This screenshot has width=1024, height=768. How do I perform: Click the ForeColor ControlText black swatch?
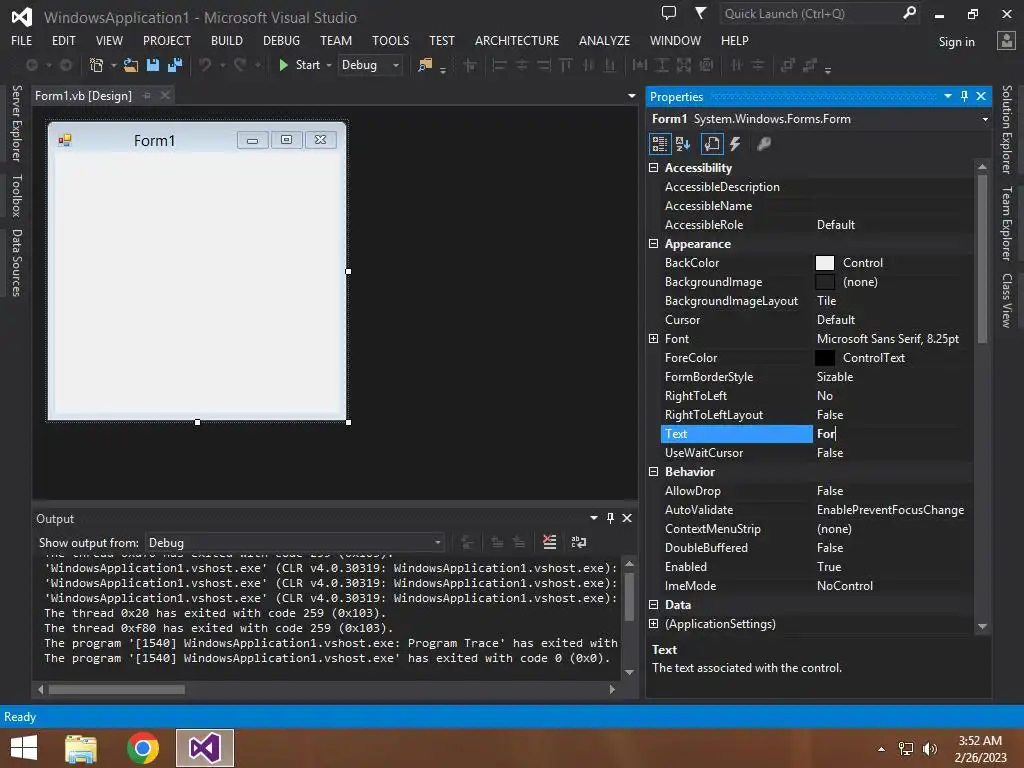[x=825, y=358]
